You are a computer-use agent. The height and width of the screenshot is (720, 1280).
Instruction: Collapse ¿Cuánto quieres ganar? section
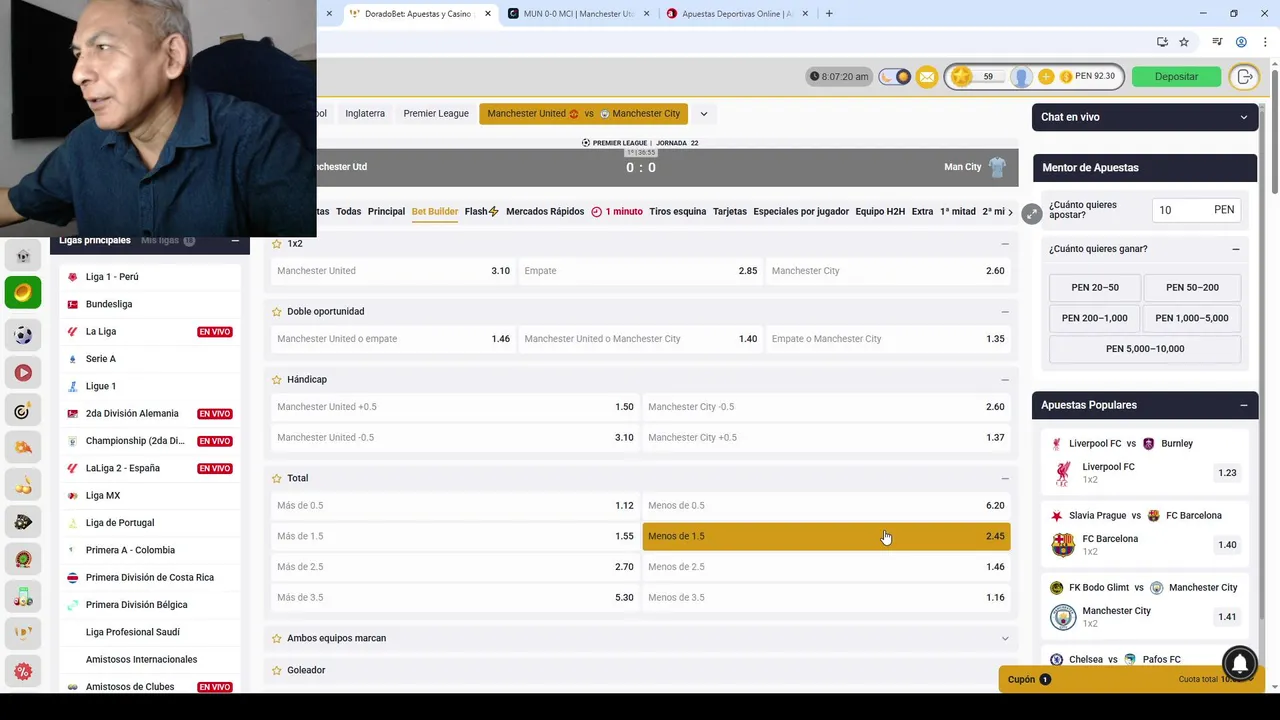1236,249
